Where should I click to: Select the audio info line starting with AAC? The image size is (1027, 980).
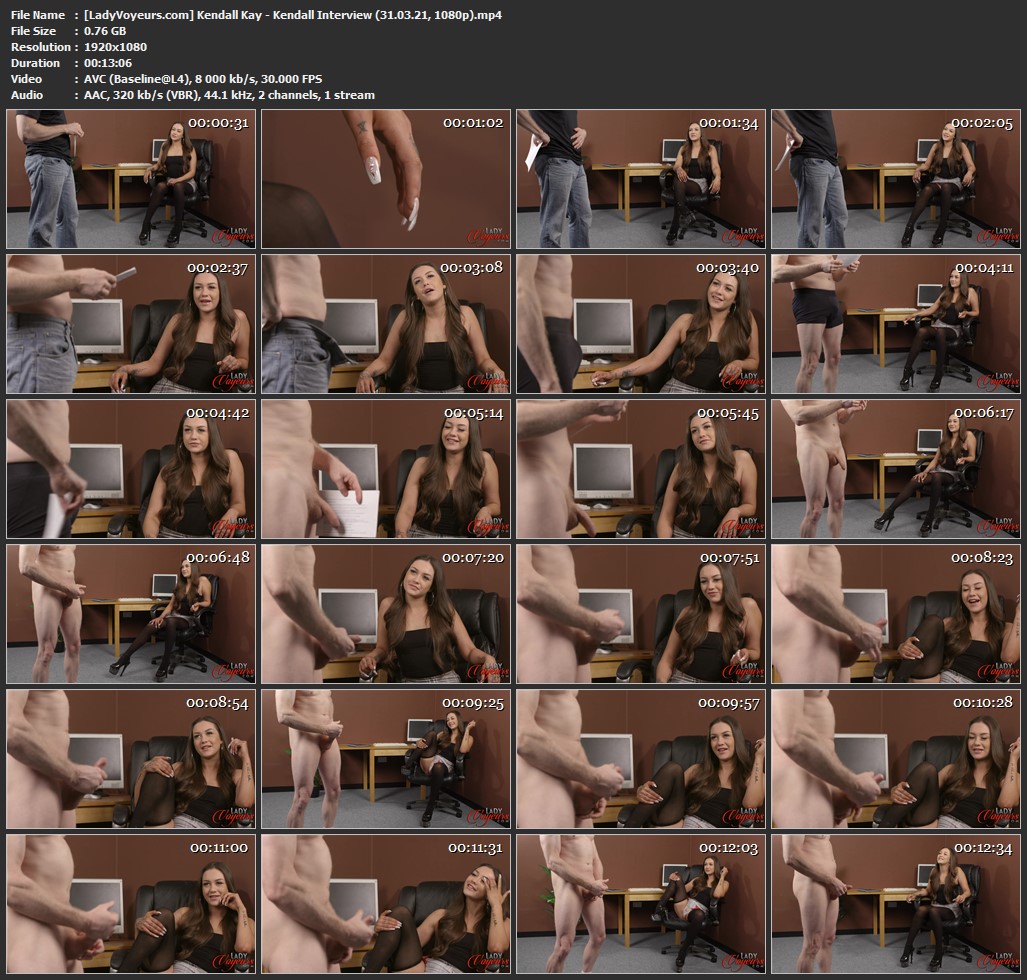[229, 95]
